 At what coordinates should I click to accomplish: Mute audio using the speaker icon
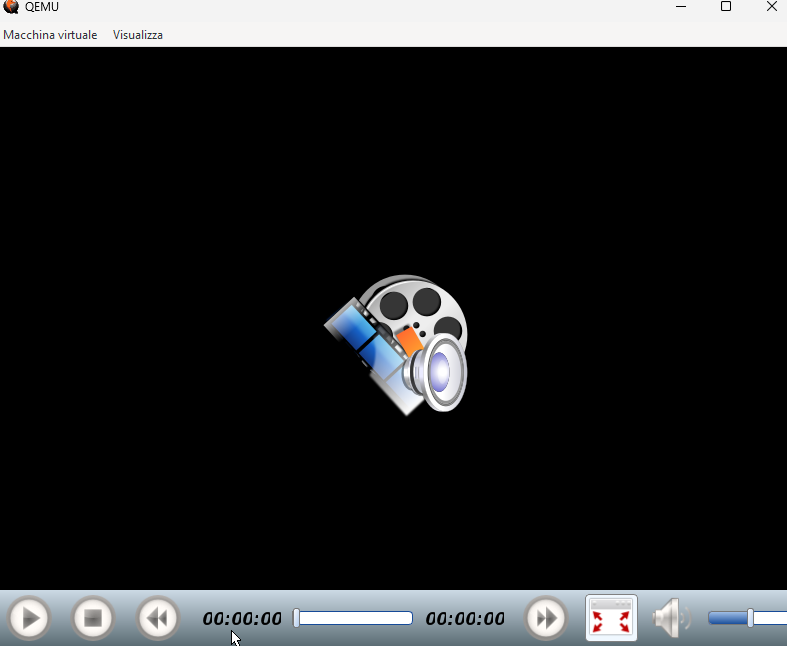tap(672, 618)
